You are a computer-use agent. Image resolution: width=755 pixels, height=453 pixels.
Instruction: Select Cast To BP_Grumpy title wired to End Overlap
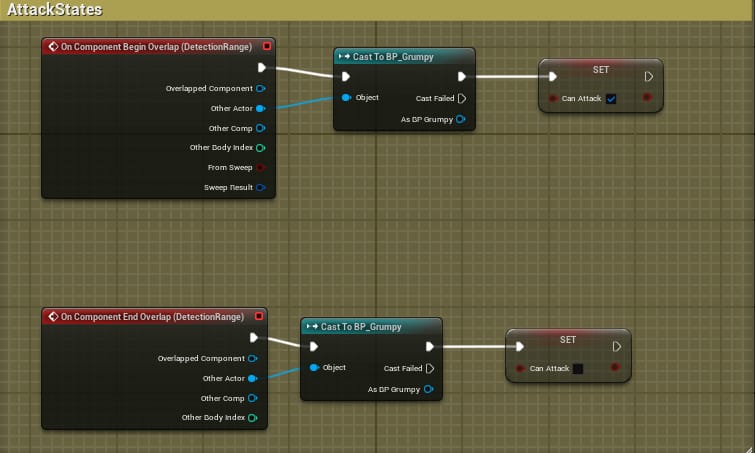(365, 327)
